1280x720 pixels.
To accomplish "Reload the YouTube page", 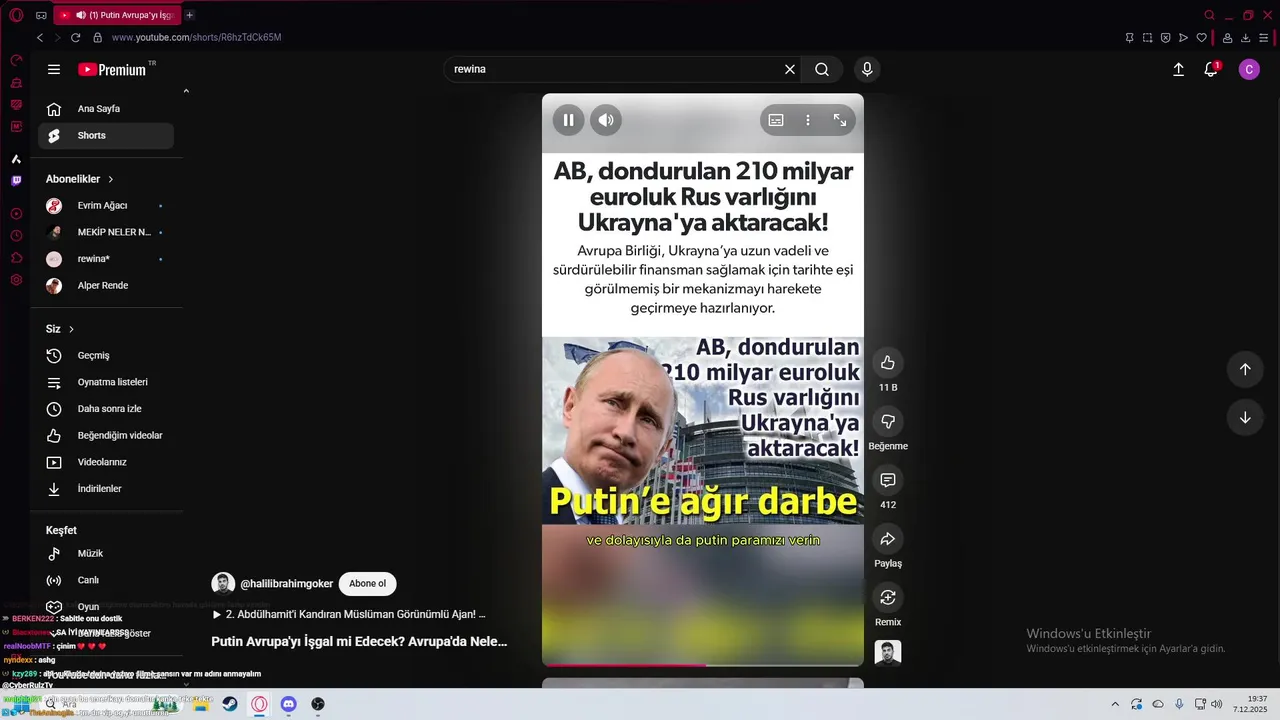I will click(x=75, y=37).
